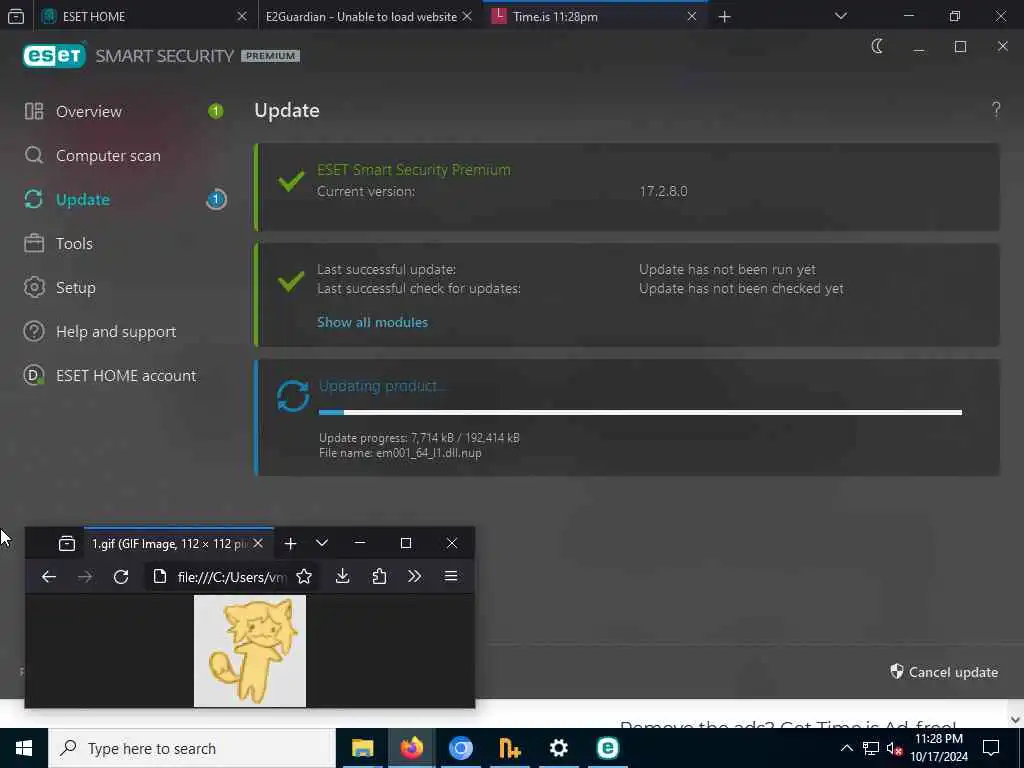The height and width of the screenshot is (768, 1024).
Task: Click the Help and support question icon
Action: click(34, 332)
